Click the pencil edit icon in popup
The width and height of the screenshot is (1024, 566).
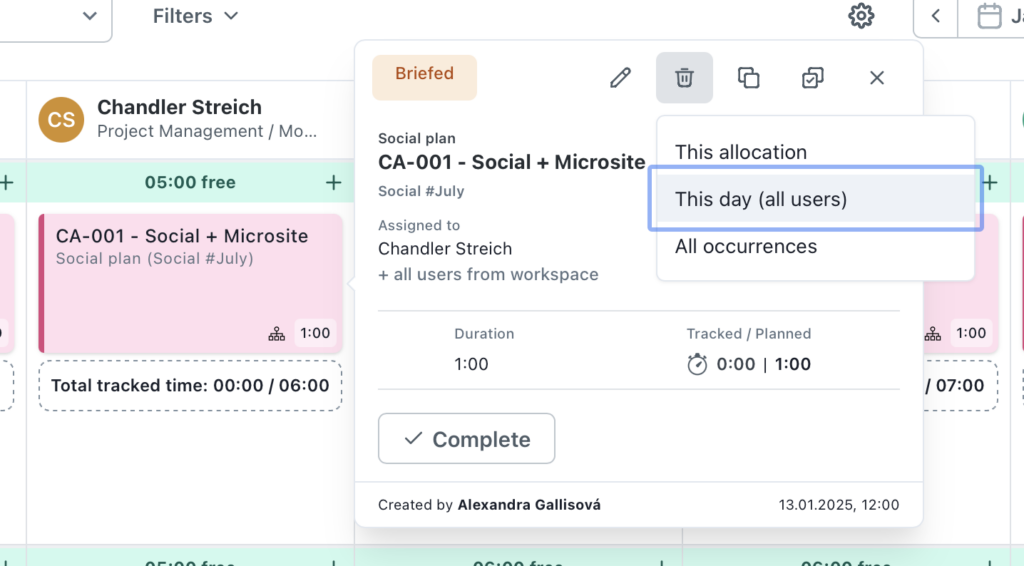[x=620, y=78]
